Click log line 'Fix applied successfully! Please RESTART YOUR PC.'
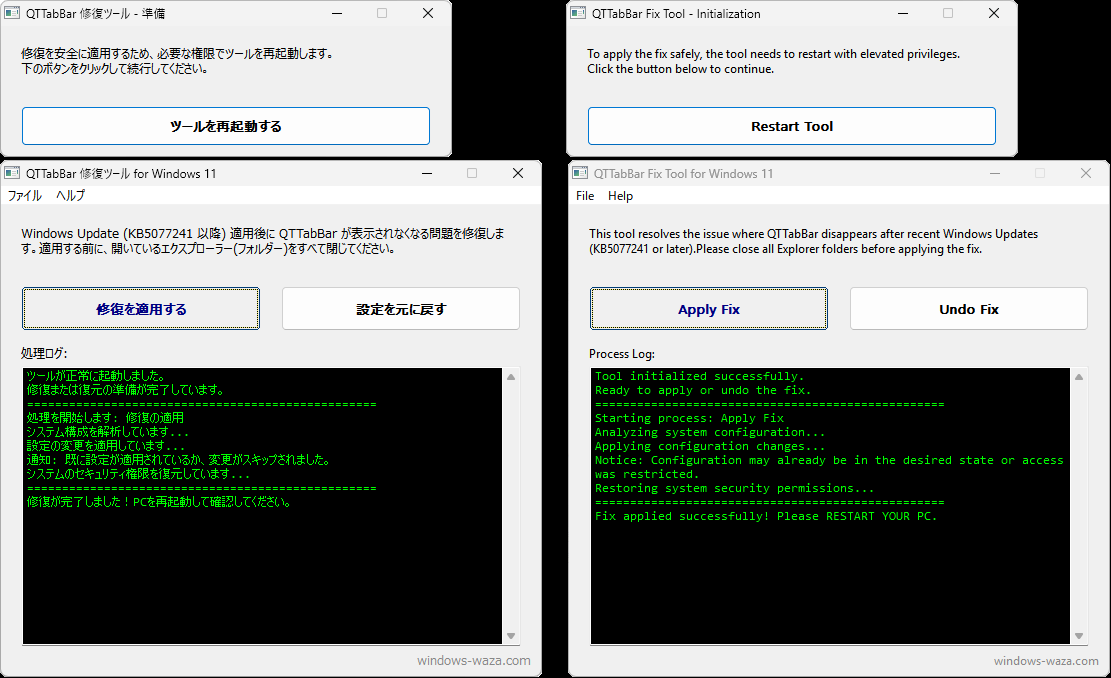Image resolution: width=1111 pixels, height=678 pixels. click(x=766, y=516)
